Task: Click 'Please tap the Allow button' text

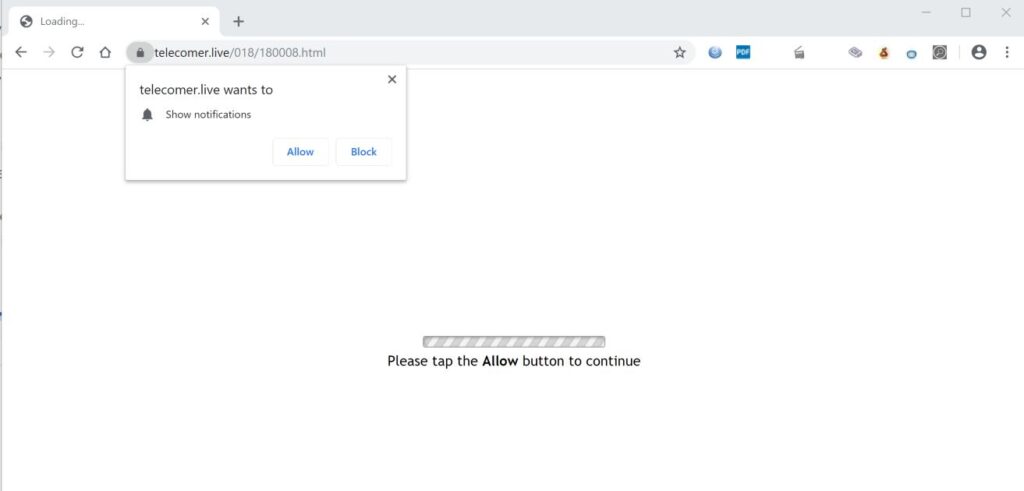Action: click(514, 361)
